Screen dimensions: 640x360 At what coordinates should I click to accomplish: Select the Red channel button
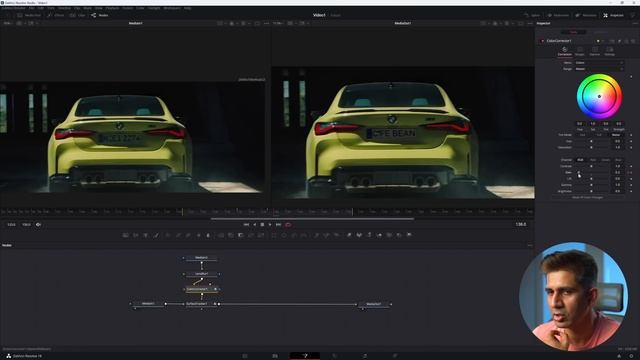click(593, 160)
